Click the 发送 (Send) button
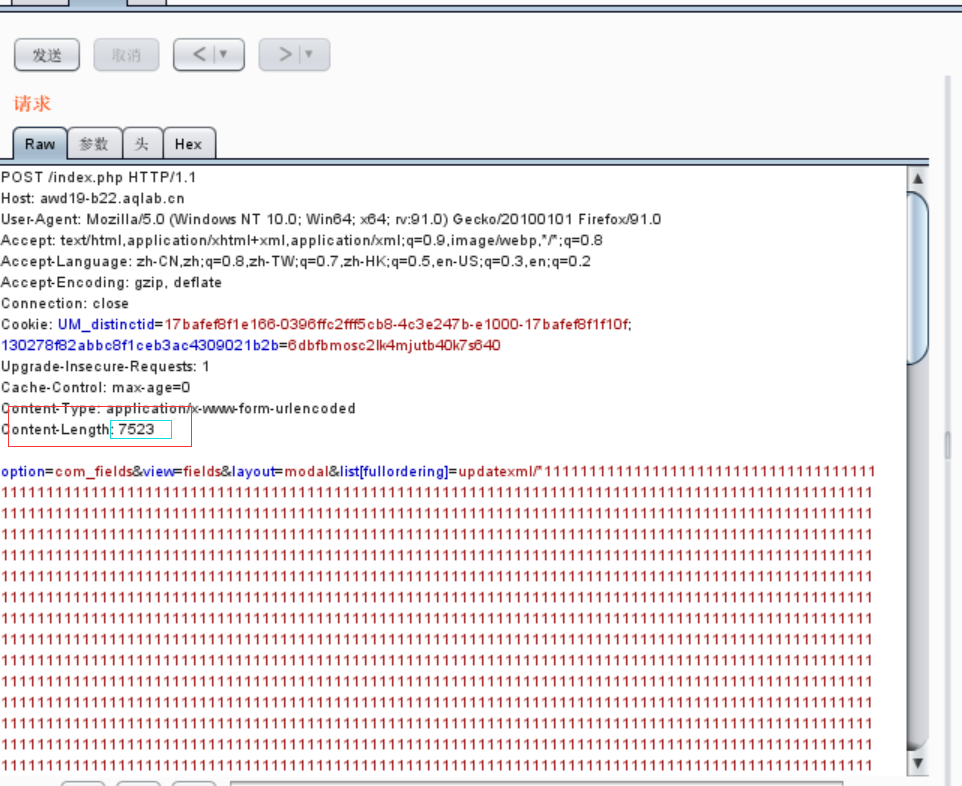The width and height of the screenshot is (962, 786). point(47,55)
